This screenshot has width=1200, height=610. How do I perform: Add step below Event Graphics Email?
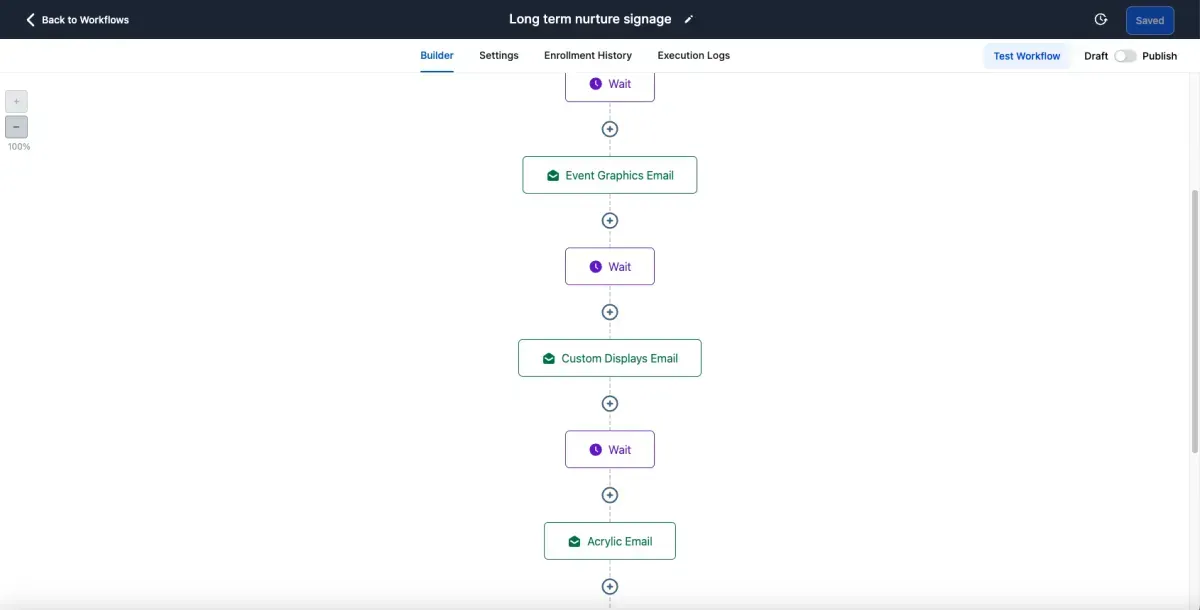click(610, 221)
